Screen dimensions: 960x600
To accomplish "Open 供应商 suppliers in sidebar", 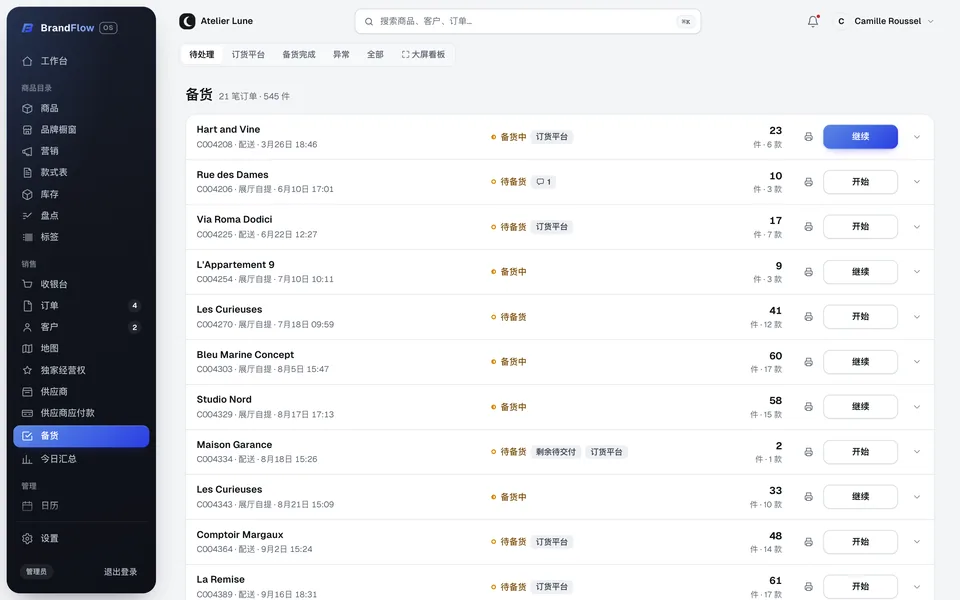I will (81, 391).
